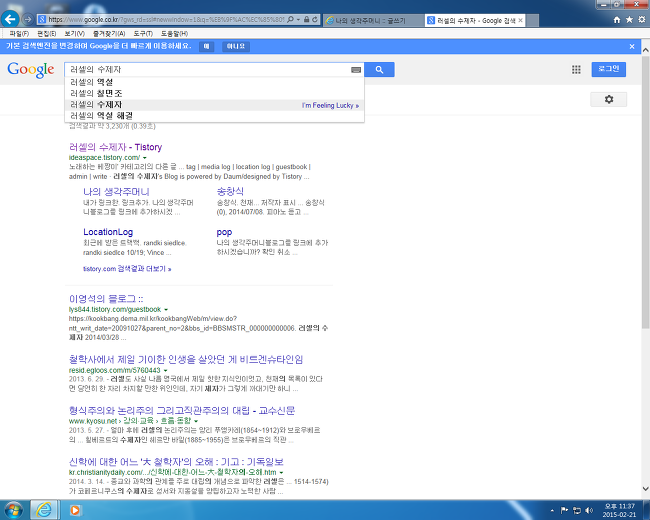The height and width of the screenshot is (520, 650).
Task: Open result about 비트겐슈타인
Action: tap(186, 360)
